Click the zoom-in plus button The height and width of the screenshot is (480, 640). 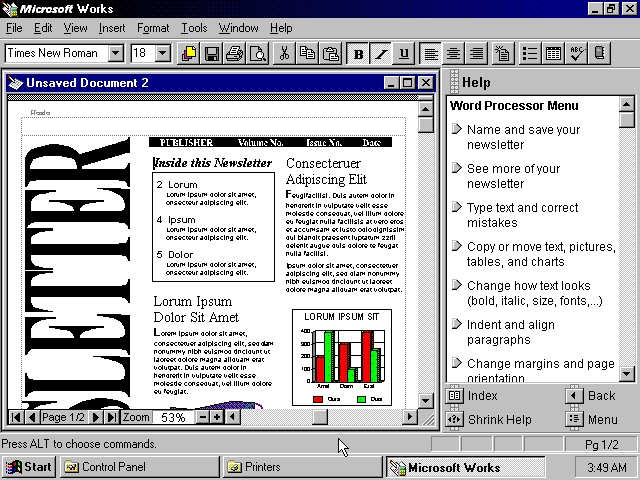click(216, 417)
